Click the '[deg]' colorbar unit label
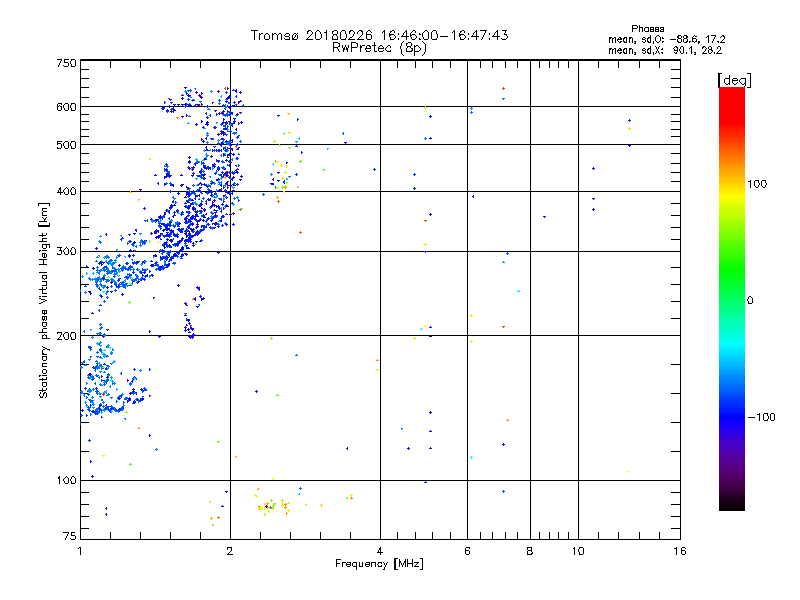The height and width of the screenshot is (600, 800). point(734,80)
